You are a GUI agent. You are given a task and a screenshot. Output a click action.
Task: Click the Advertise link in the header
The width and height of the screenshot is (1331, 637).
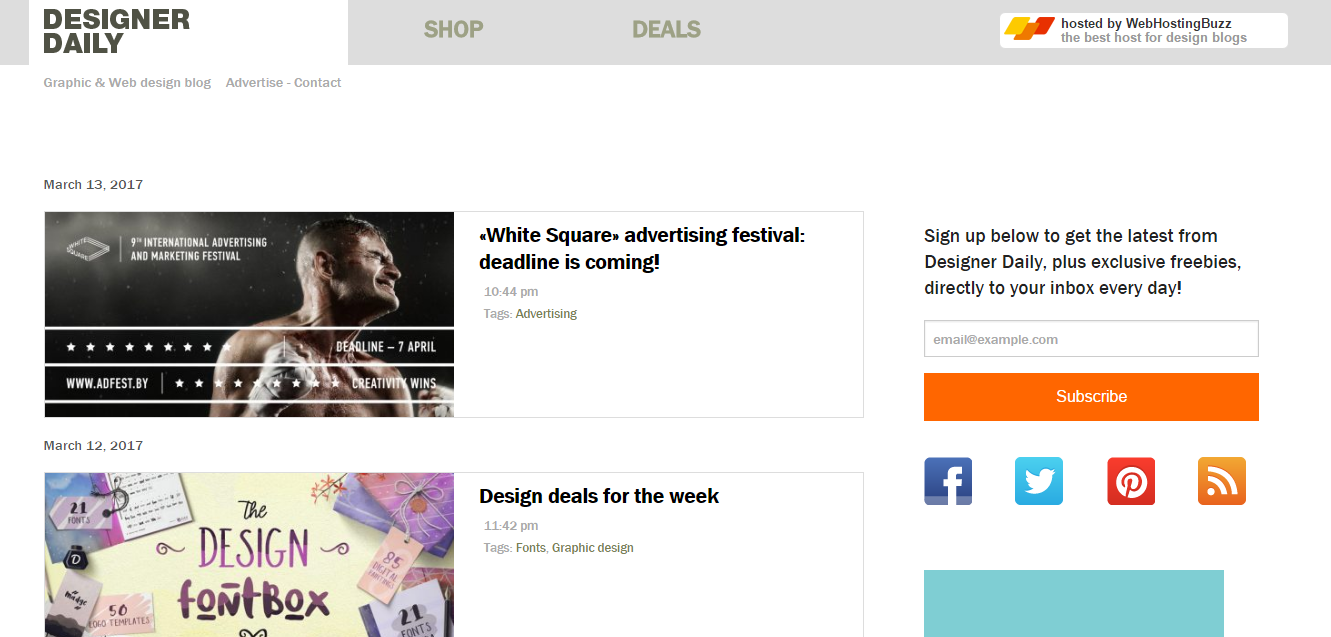click(x=254, y=83)
